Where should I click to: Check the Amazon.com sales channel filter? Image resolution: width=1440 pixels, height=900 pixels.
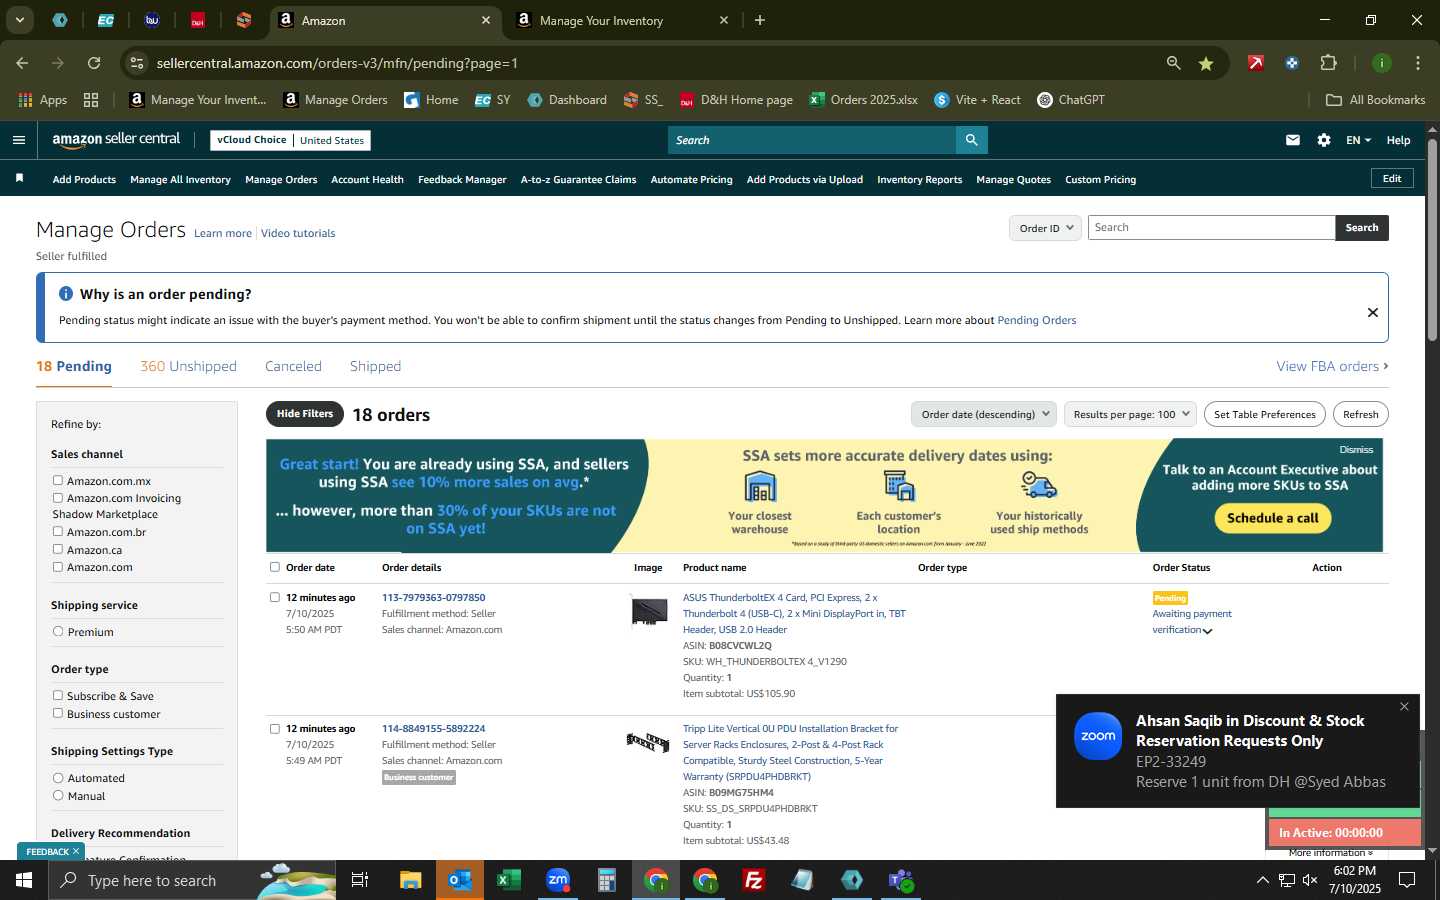tap(58, 566)
